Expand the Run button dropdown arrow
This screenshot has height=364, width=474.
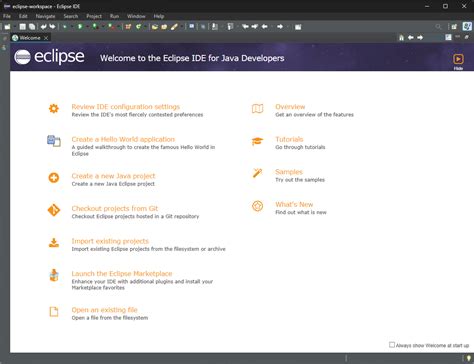pyautogui.click(x=87, y=27)
